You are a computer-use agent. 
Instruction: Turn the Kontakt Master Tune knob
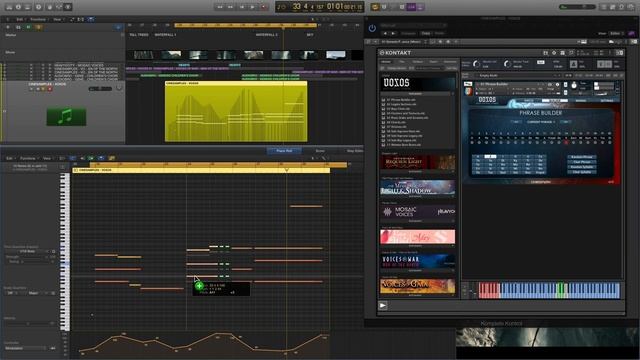tap(507, 64)
